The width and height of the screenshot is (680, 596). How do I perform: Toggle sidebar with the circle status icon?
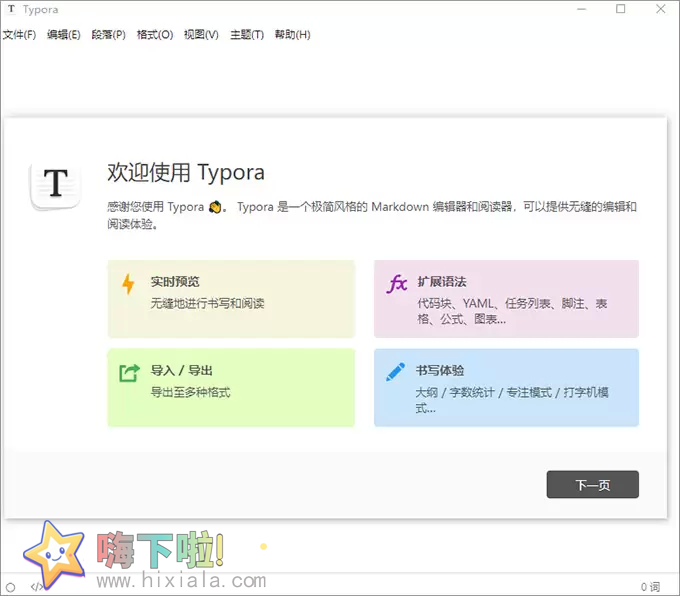pyautogui.click(x=10, y=587)
